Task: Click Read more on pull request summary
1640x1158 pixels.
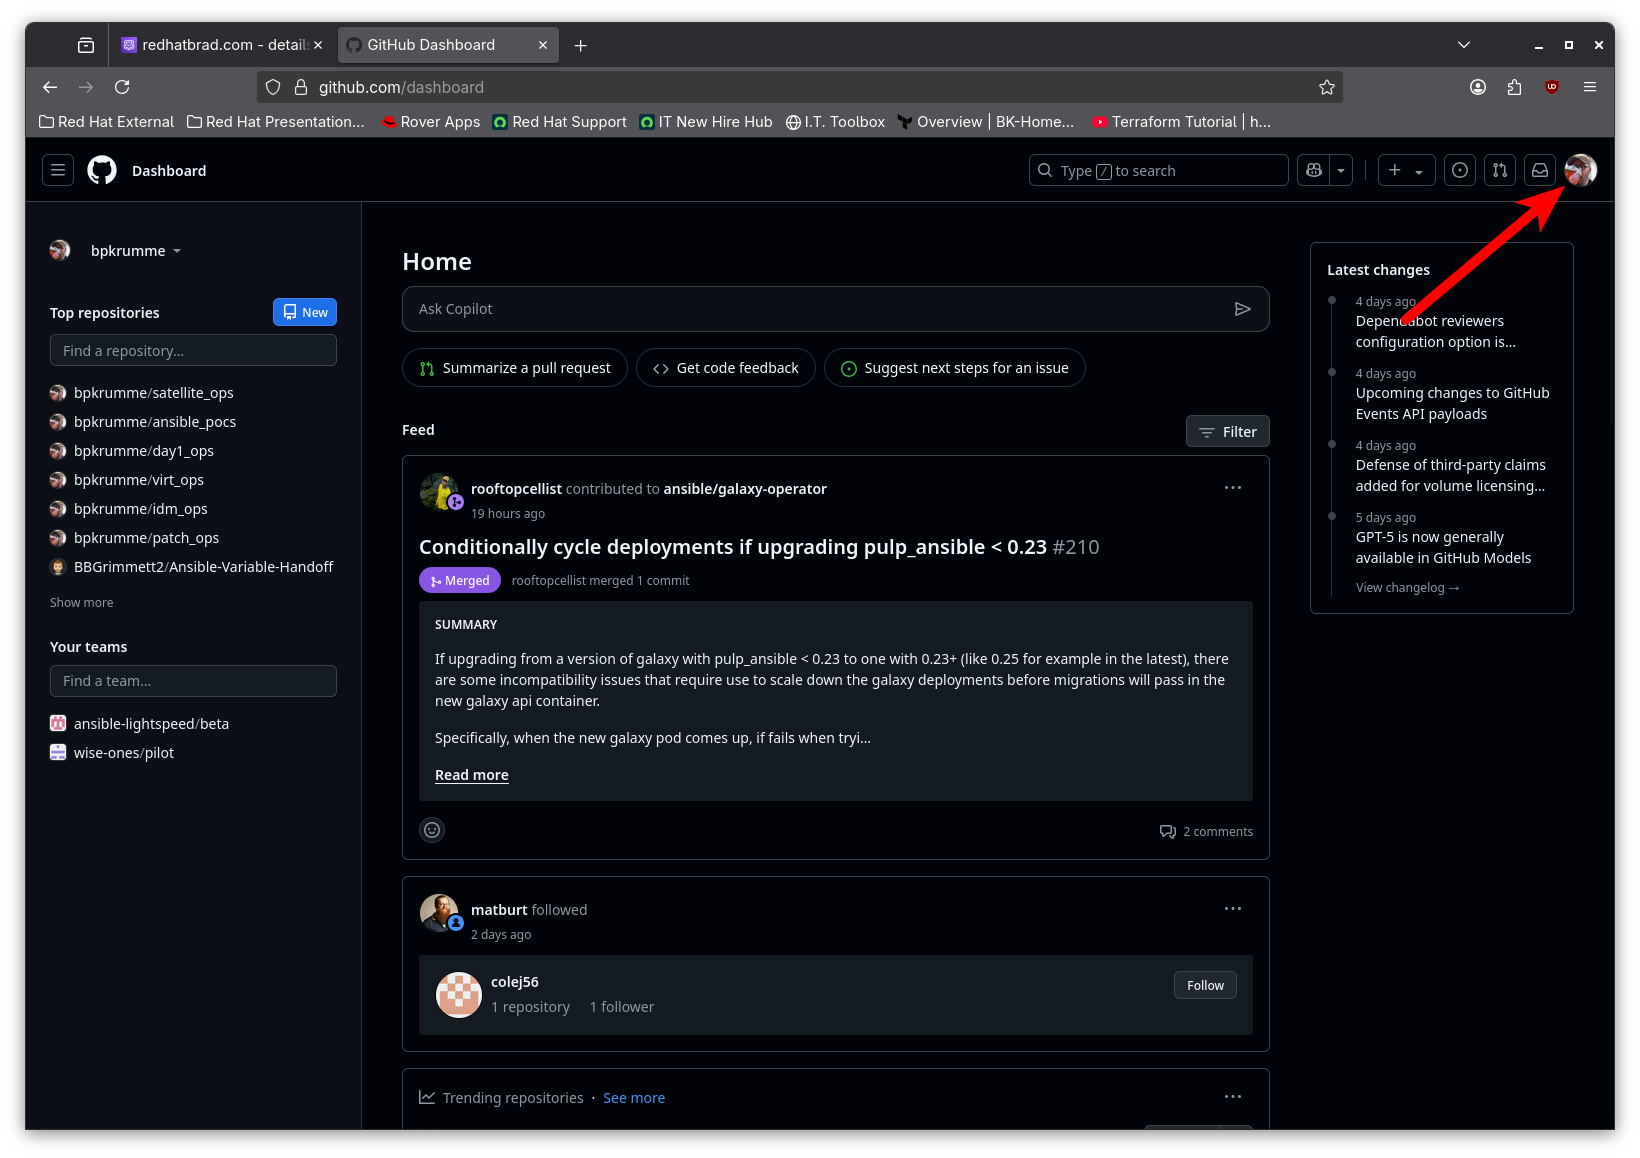Action: [472, 775]
